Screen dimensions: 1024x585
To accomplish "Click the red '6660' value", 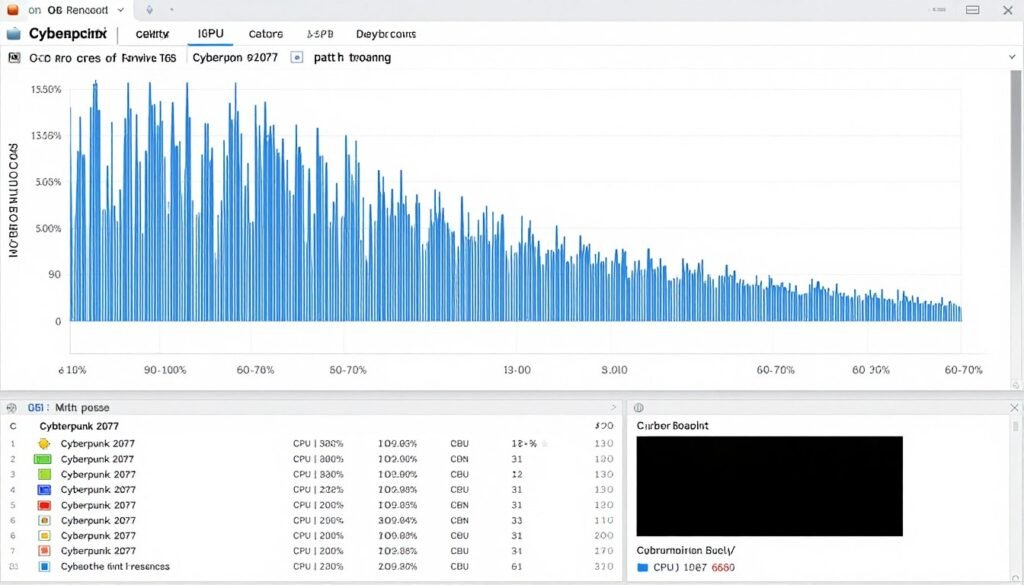I will point(723,567).
